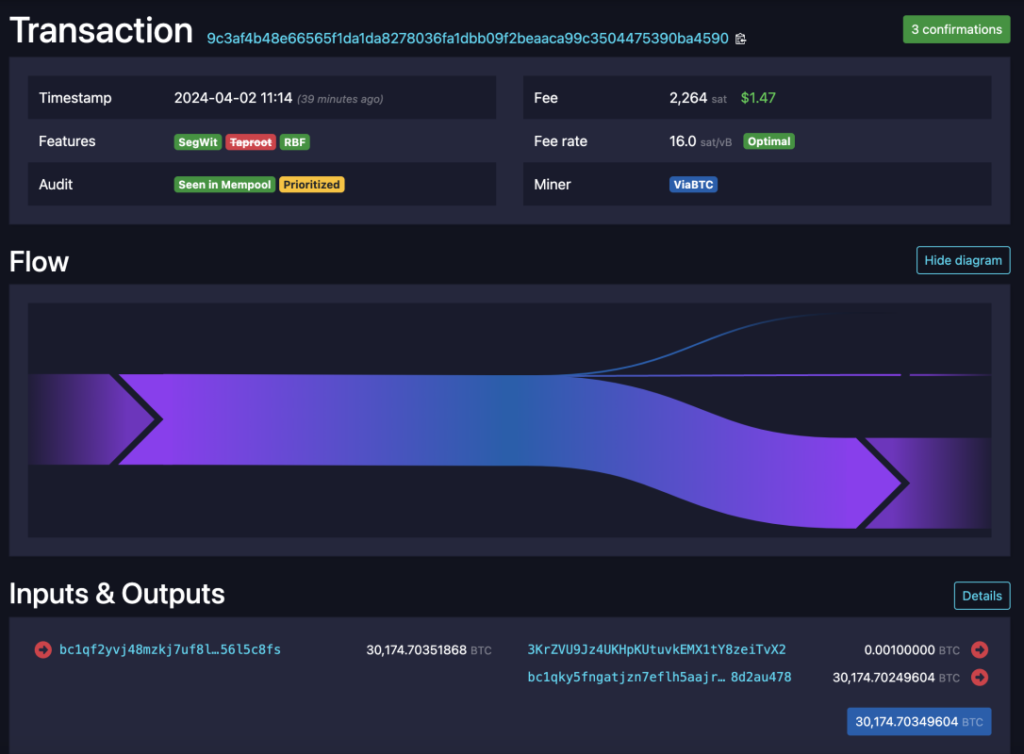Open the ViaBTC miner pool page
1024x754 pixels.
(693, 184)
